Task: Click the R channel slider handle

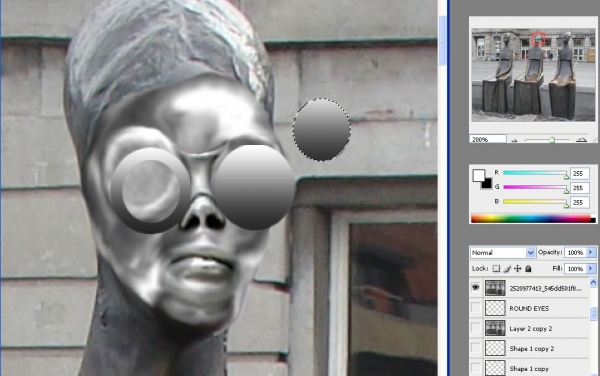Action: (x=566, y=176)
